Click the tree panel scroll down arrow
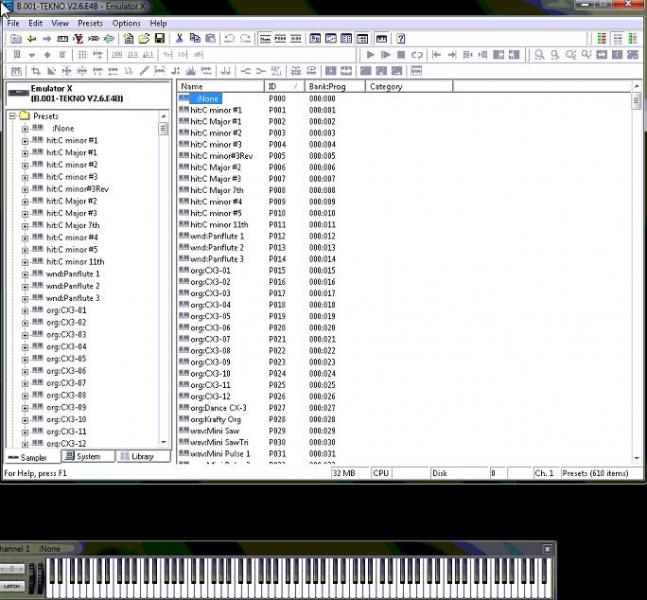This screenshot has height=600, width=647. pyautogui.click(x=163, y=442)
